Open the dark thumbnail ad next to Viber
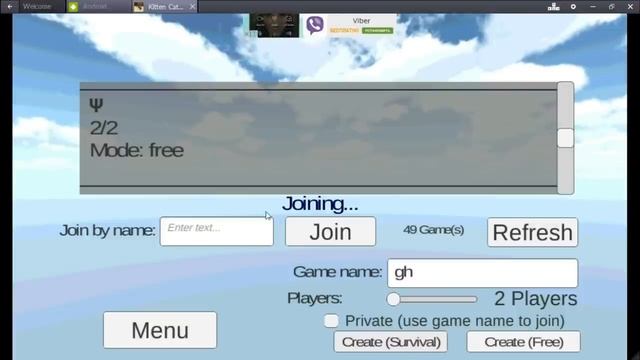 click(x=274, y=25)
